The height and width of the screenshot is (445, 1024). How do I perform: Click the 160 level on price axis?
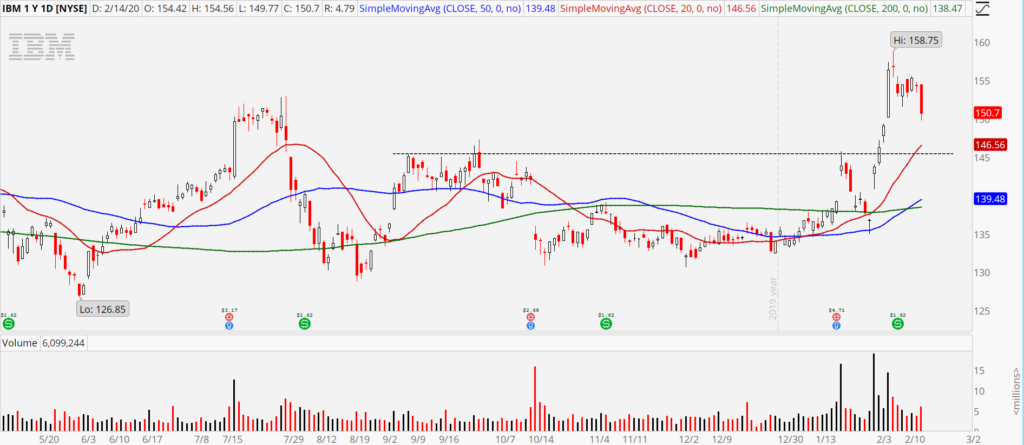[x=984, y=42]
